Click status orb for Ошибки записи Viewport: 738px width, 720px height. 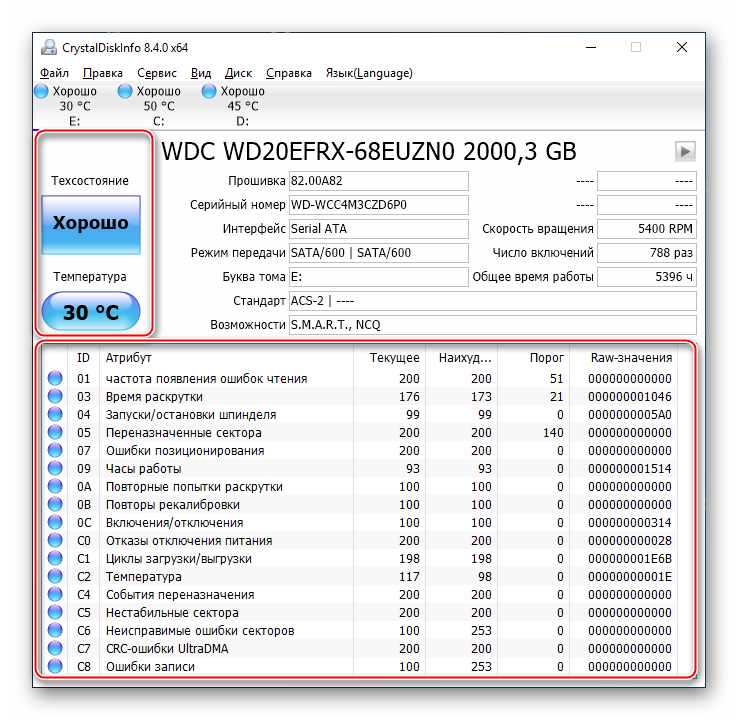55,666
